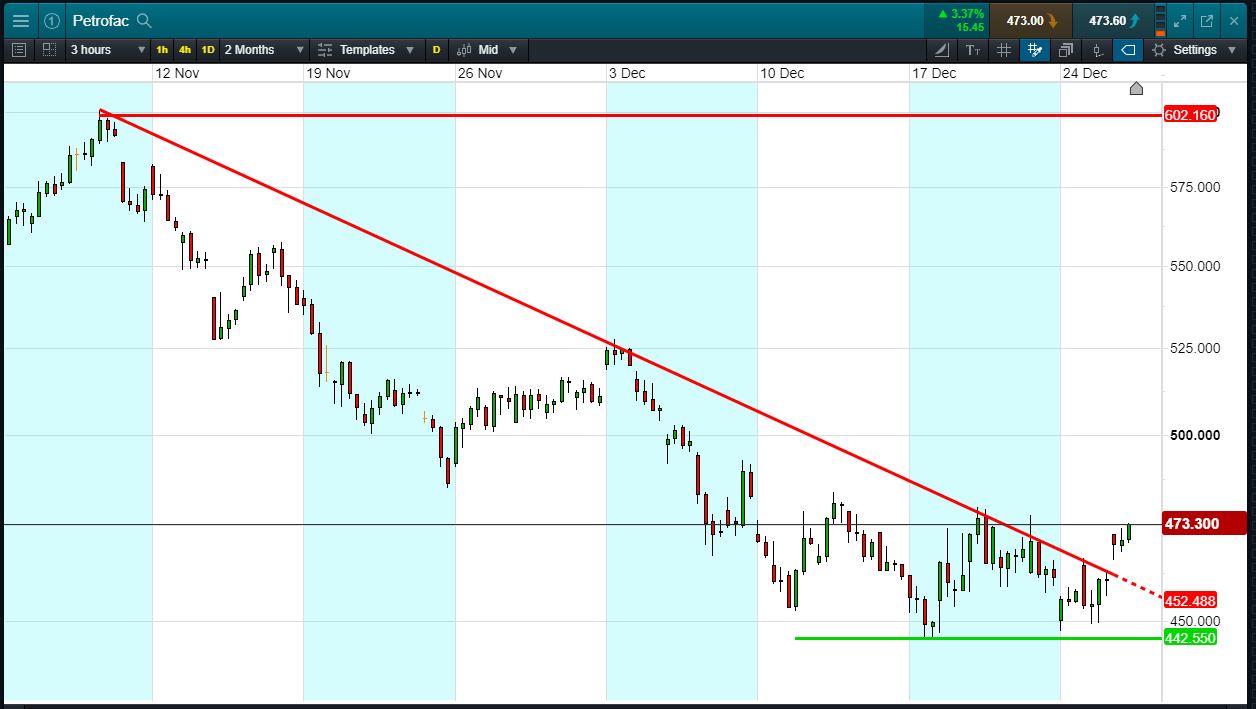Viewport: 1256px width, 709px height.
Task: Switch to the 4h timeframe
Action: tap(185, 49)
